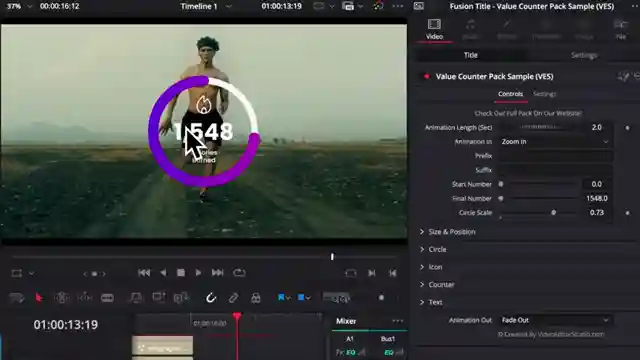Select the Title sub-tab
Viewport: 640px width, 360px height.
(x=471, y=55)
